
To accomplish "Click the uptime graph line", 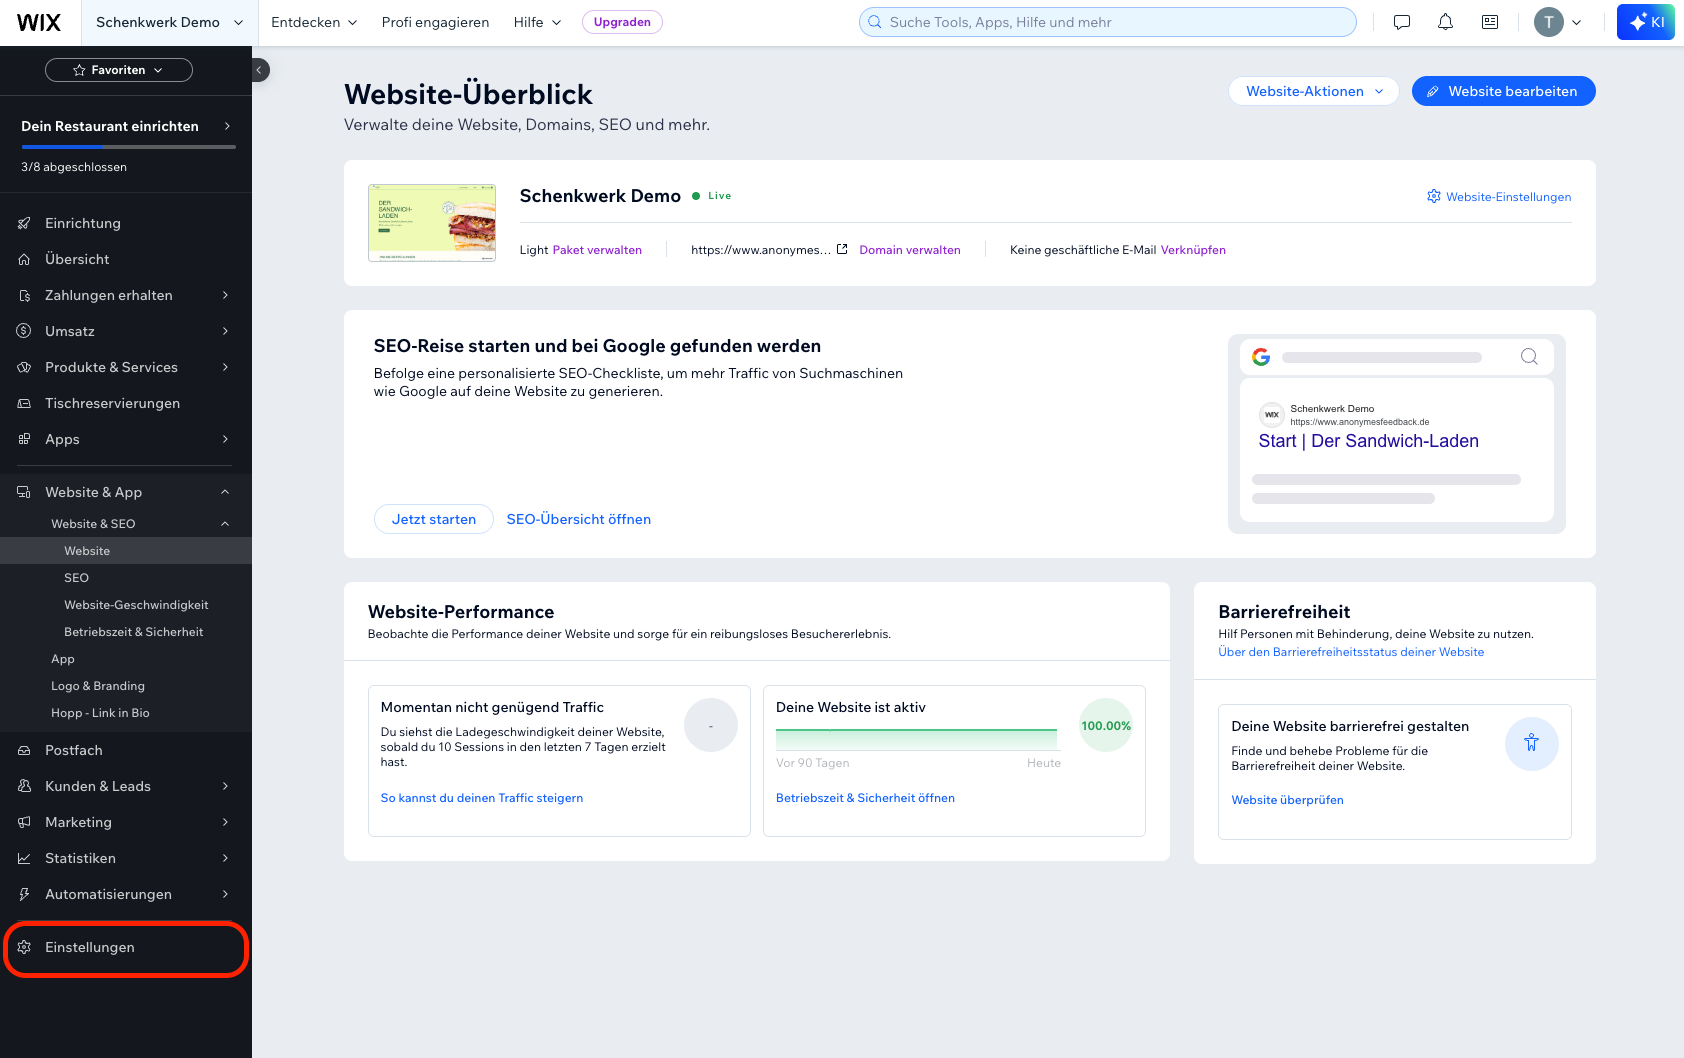I will [916, 739].
